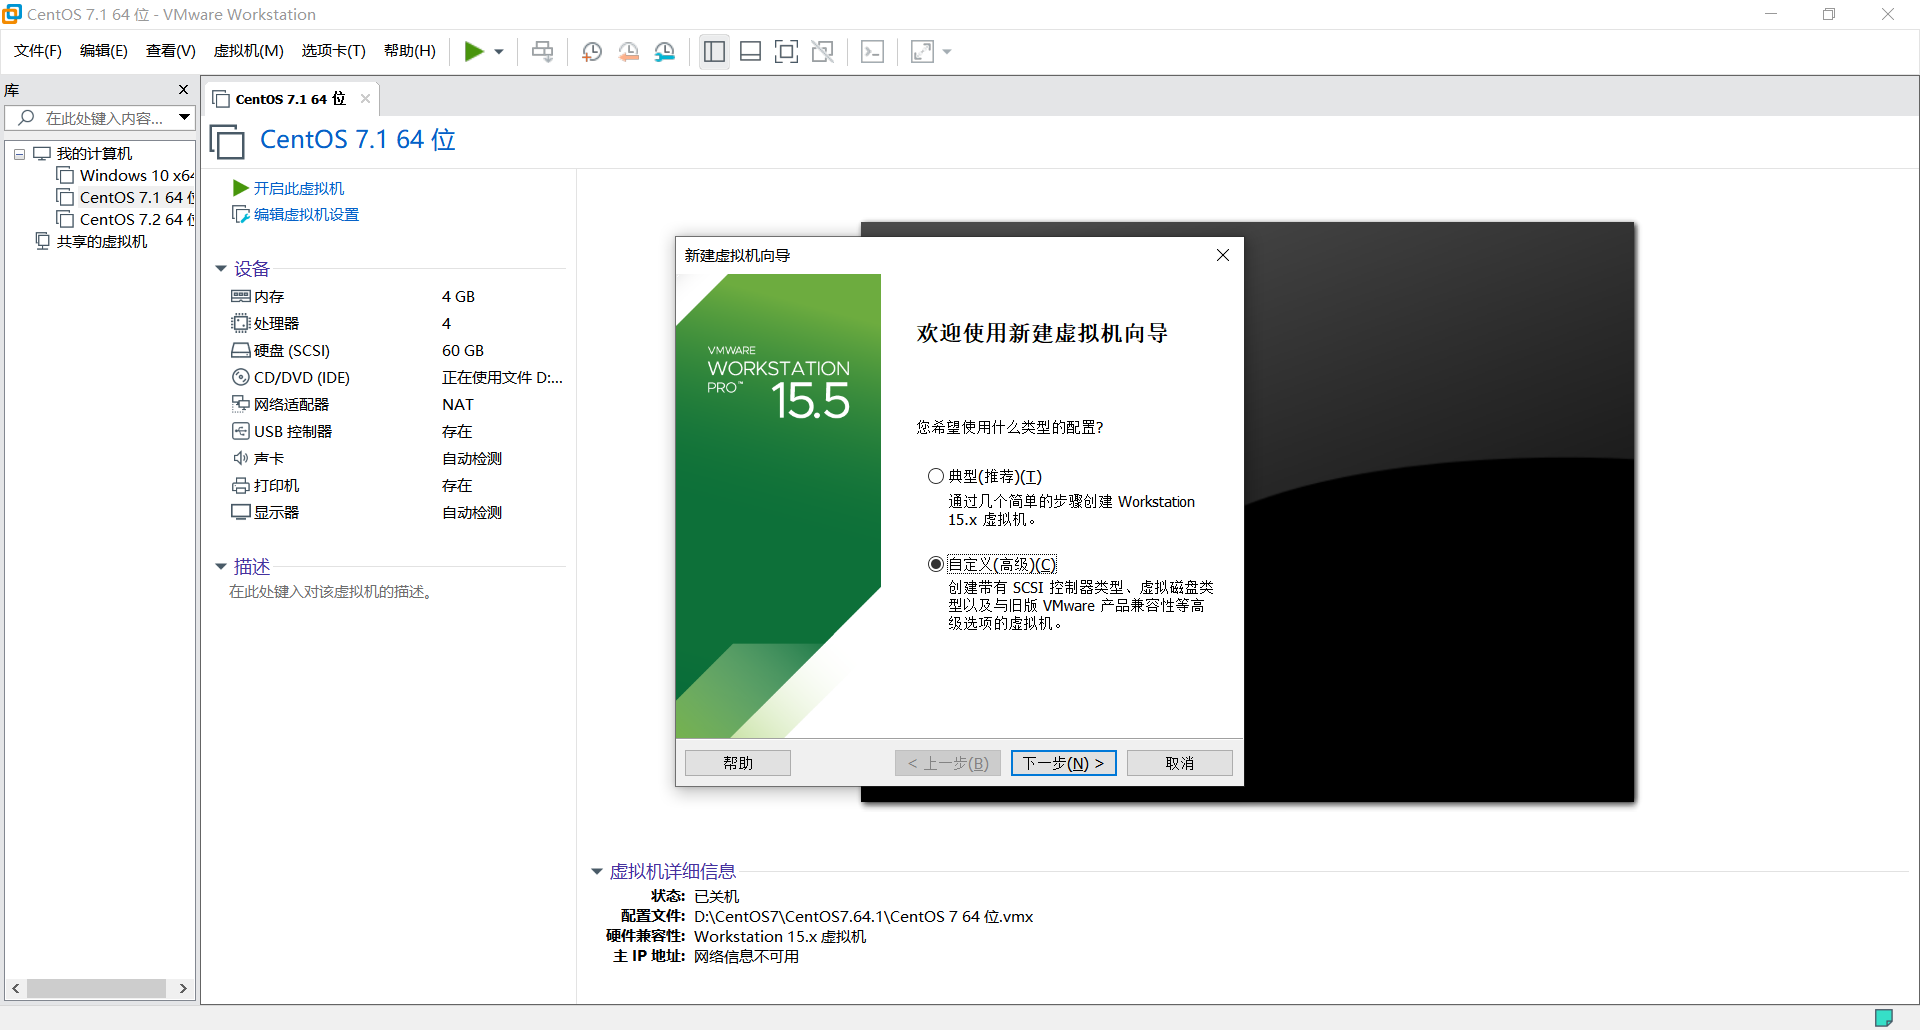The width and height of the screenshot is (1920, 1030).
Task: Click the 配置文件 path text
Action: point(864,917)
